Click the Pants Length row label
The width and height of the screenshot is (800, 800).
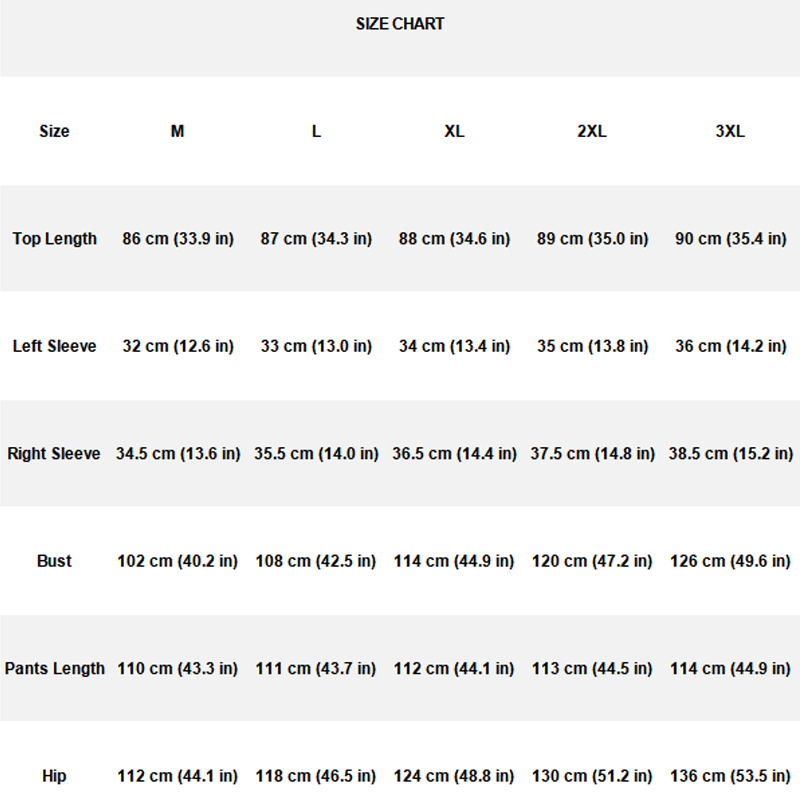click(x=55, y=668)
